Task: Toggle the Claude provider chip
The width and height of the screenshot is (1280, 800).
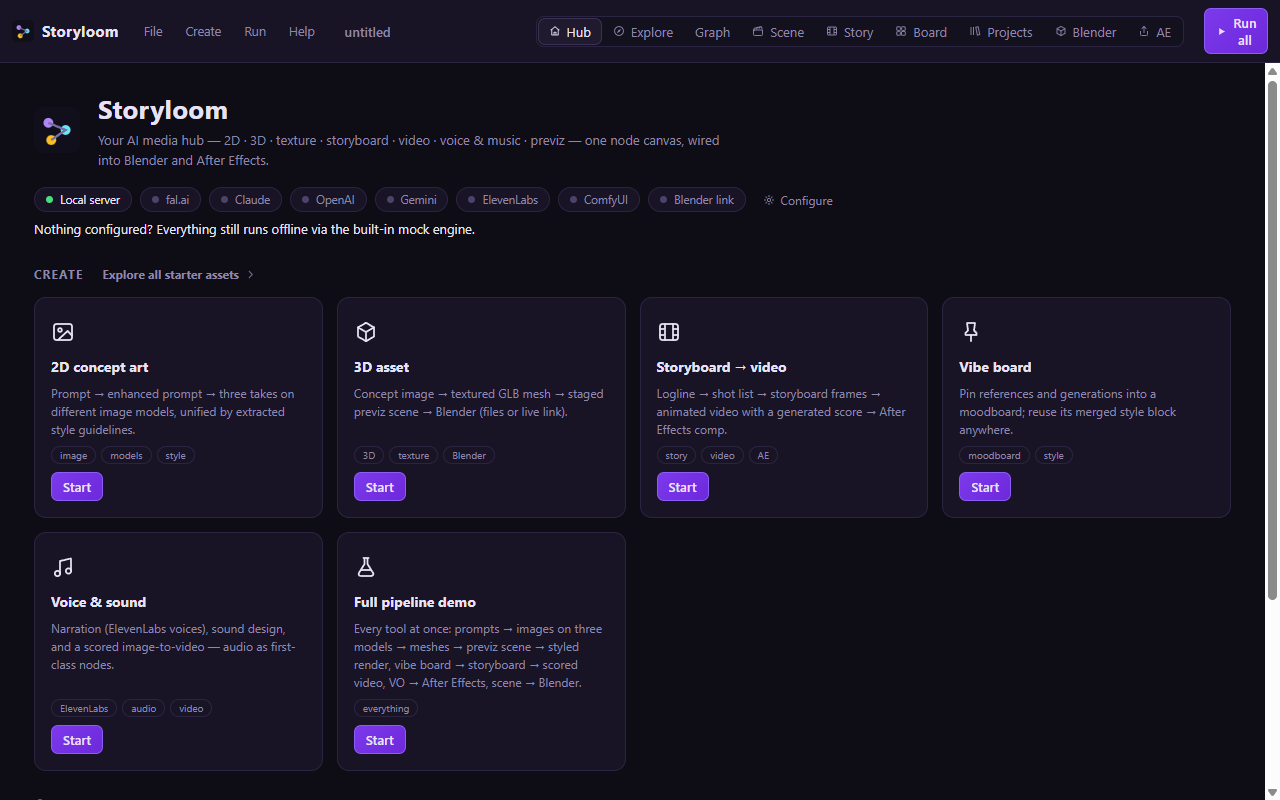Action: tap(245, 200)
